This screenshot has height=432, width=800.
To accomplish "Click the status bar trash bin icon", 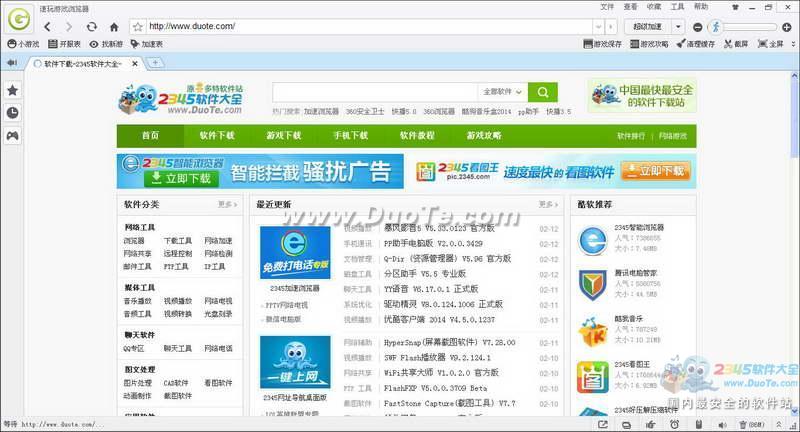I will (743, 424).
